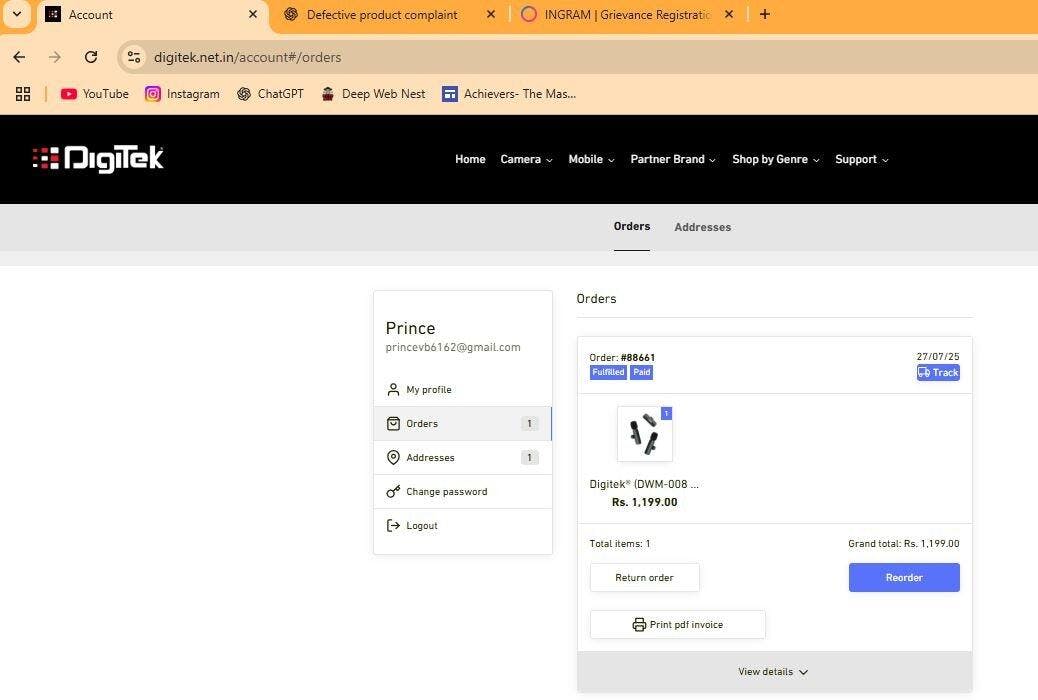Open site information icon in address bar

coord(134,57)
